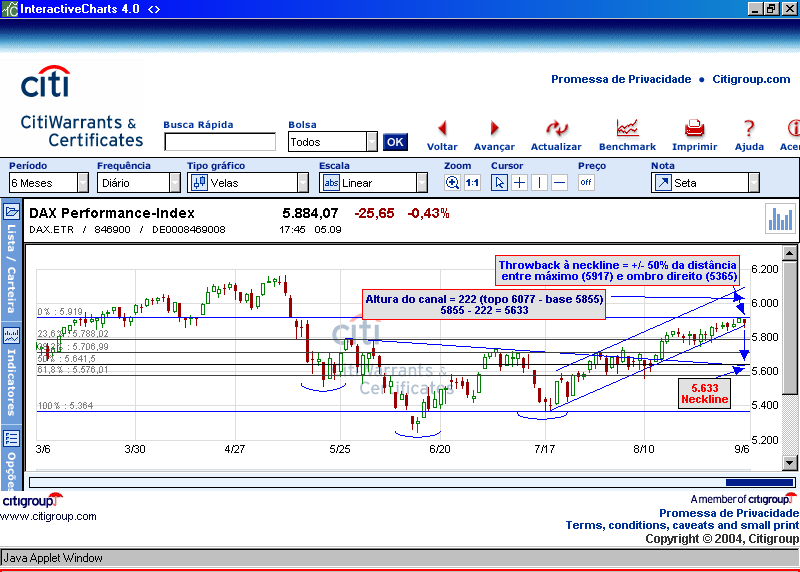The height and width of the screenshot is (572, 800).
Task: Click the Busca Rápida search field
Action: tap(220, 142)
